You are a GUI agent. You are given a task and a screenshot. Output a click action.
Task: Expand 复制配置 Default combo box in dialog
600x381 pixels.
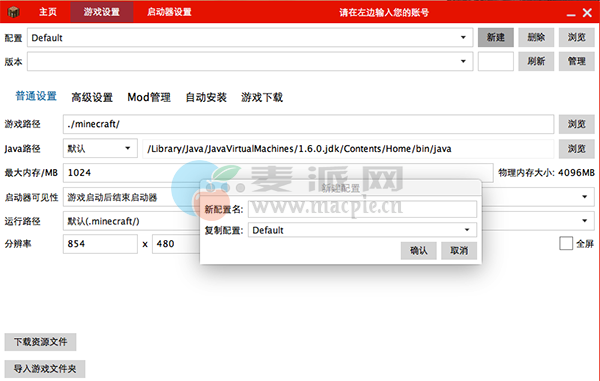(362, 230)
